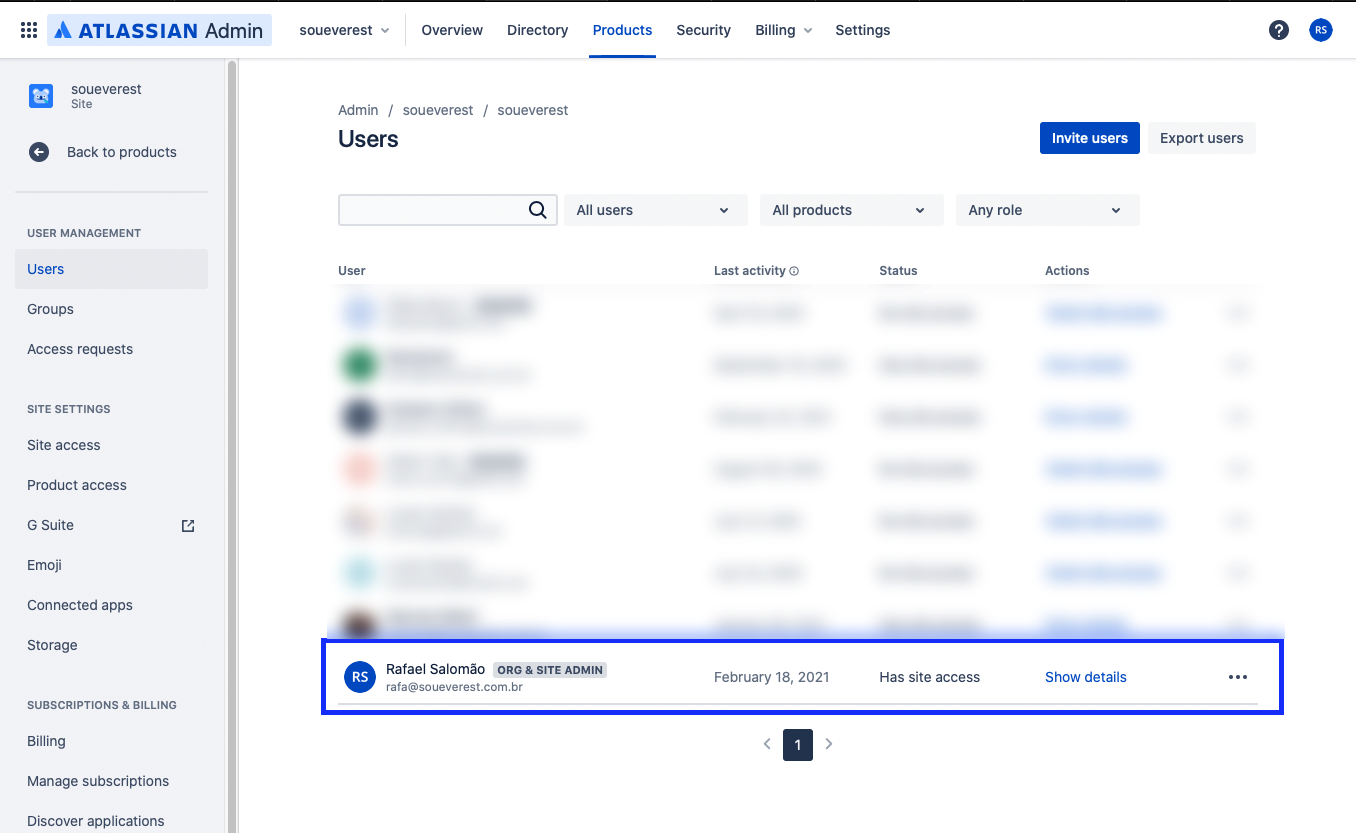The image size is (1356, 833).
Task: Open the Billing dropdown in top navigation
Action: [x=783, y=30]
